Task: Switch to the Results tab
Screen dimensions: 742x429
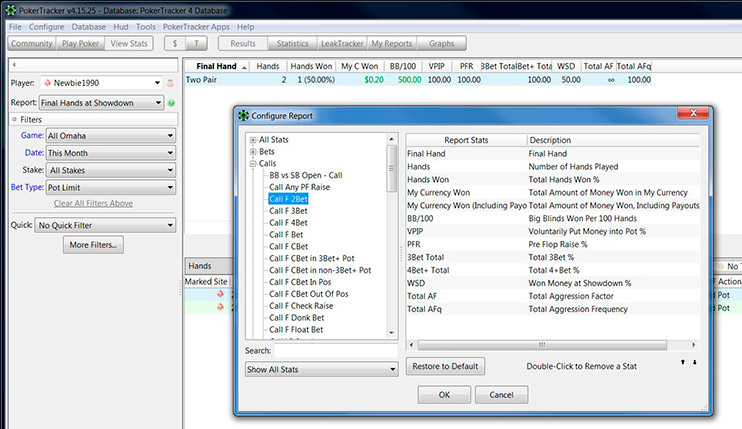Action: point(243,44)
